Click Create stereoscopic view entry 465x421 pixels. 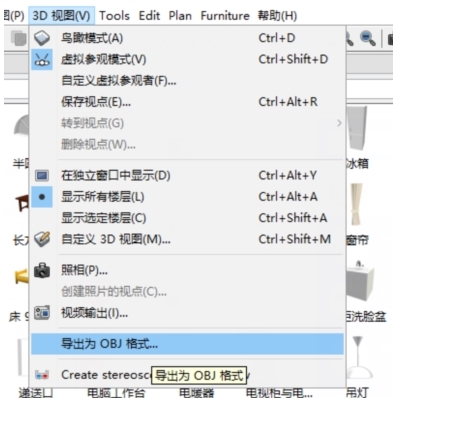click(187, 375)
